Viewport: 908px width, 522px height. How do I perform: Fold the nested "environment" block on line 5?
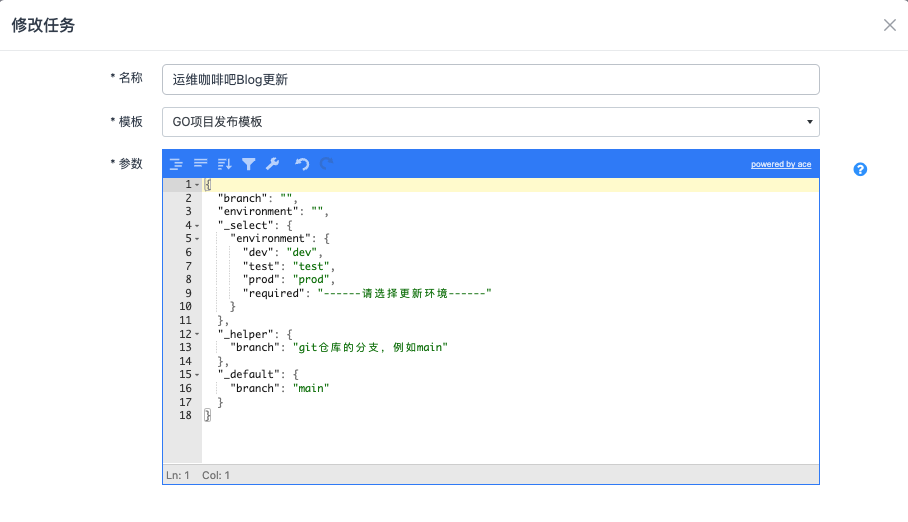197,239
